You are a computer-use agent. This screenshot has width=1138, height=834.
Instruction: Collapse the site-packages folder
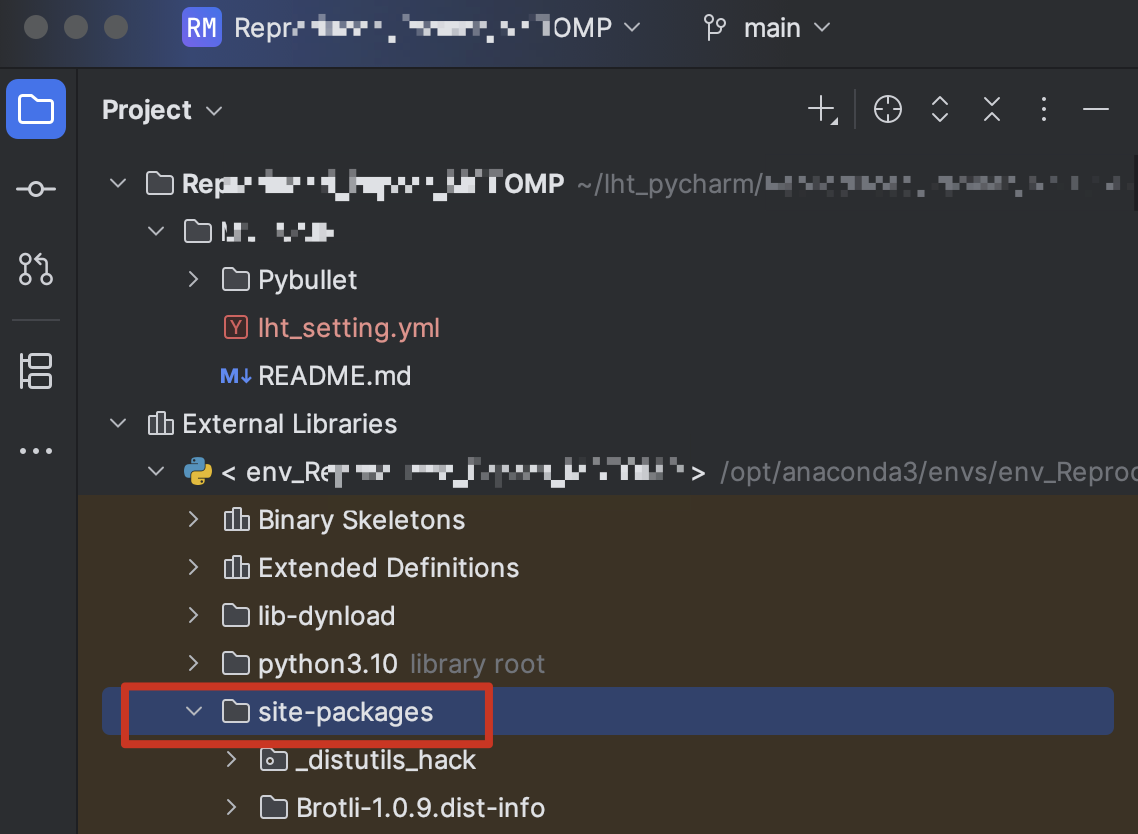point(194,712)
